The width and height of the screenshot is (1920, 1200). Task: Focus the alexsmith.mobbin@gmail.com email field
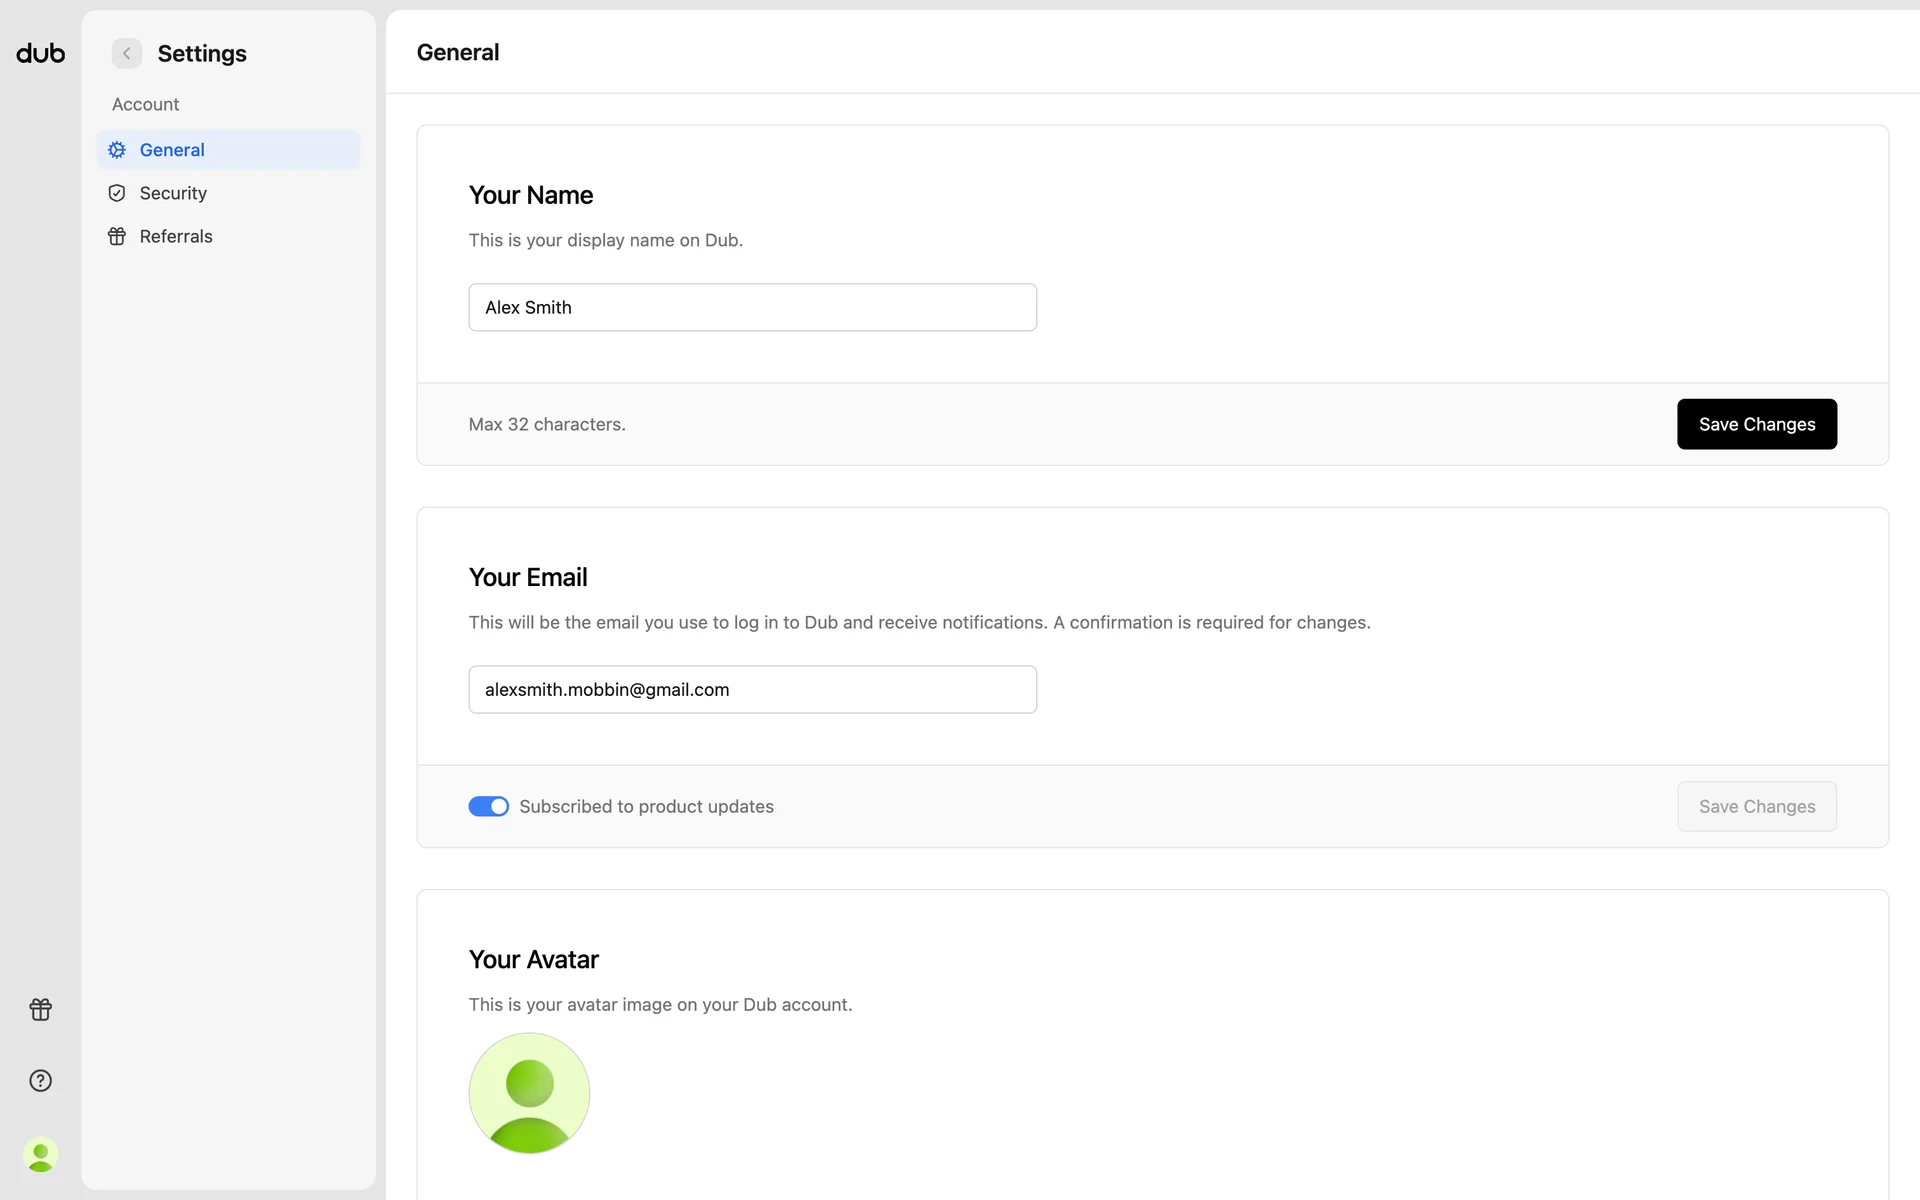coord(752,689)
